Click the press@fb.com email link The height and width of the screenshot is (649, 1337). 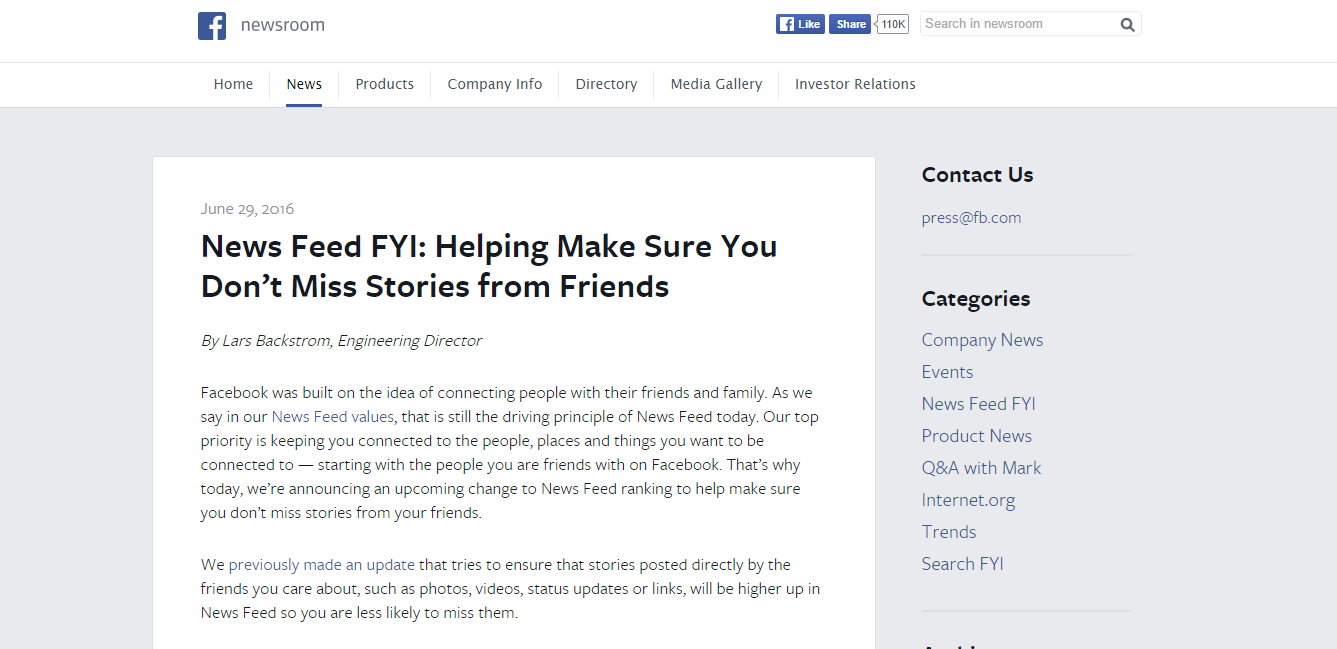pyautogui.click(x=971, y=218)
